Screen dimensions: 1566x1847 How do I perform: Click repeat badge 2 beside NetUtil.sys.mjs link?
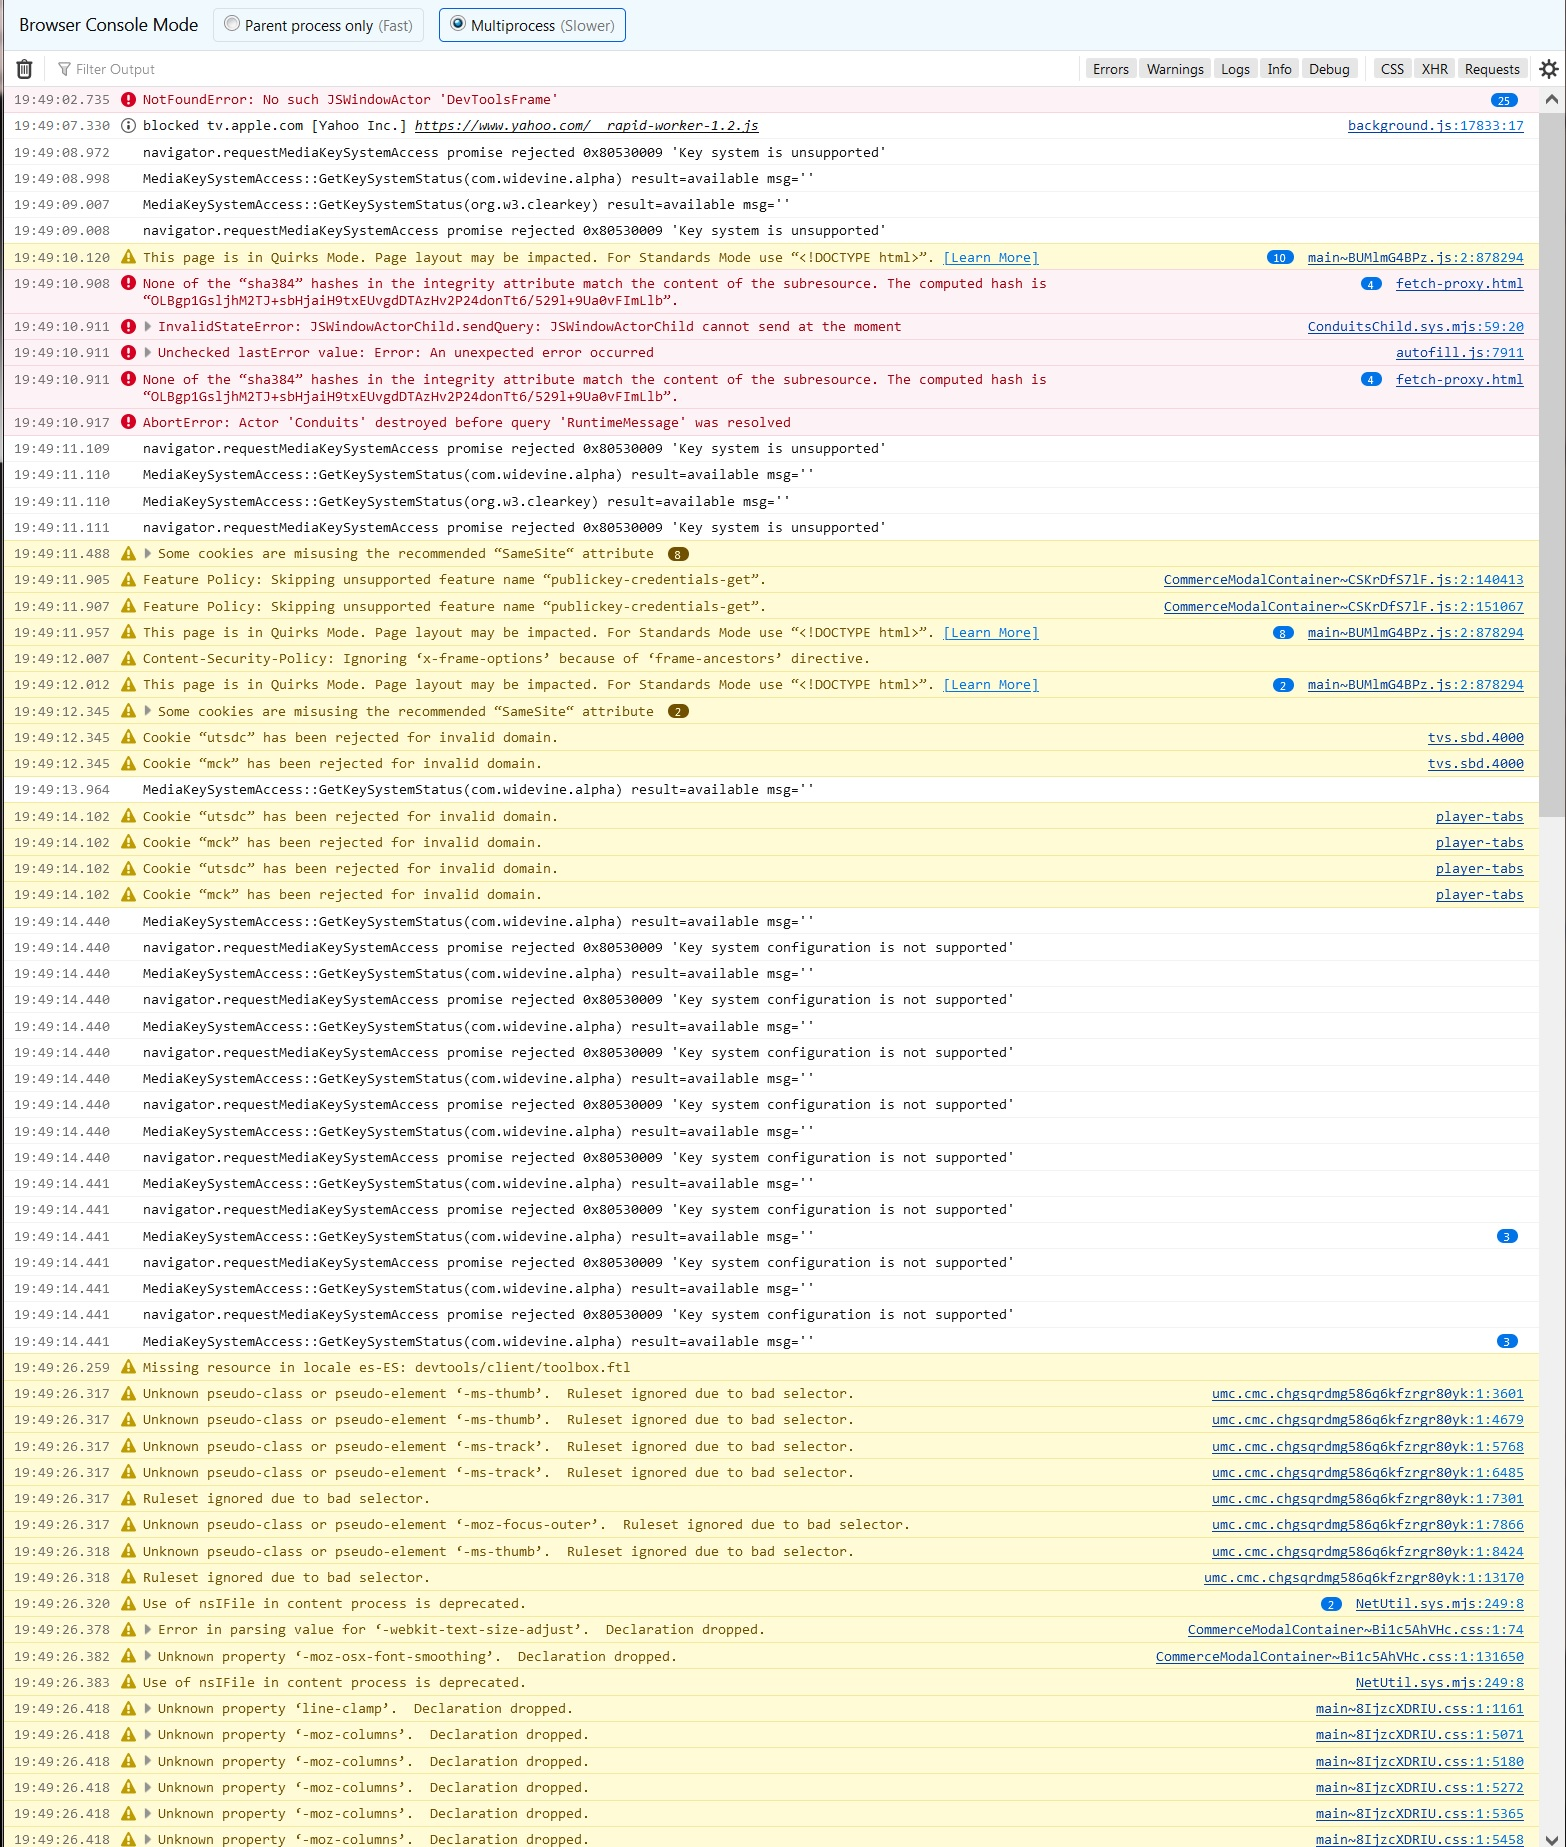pos(1331,1604)
